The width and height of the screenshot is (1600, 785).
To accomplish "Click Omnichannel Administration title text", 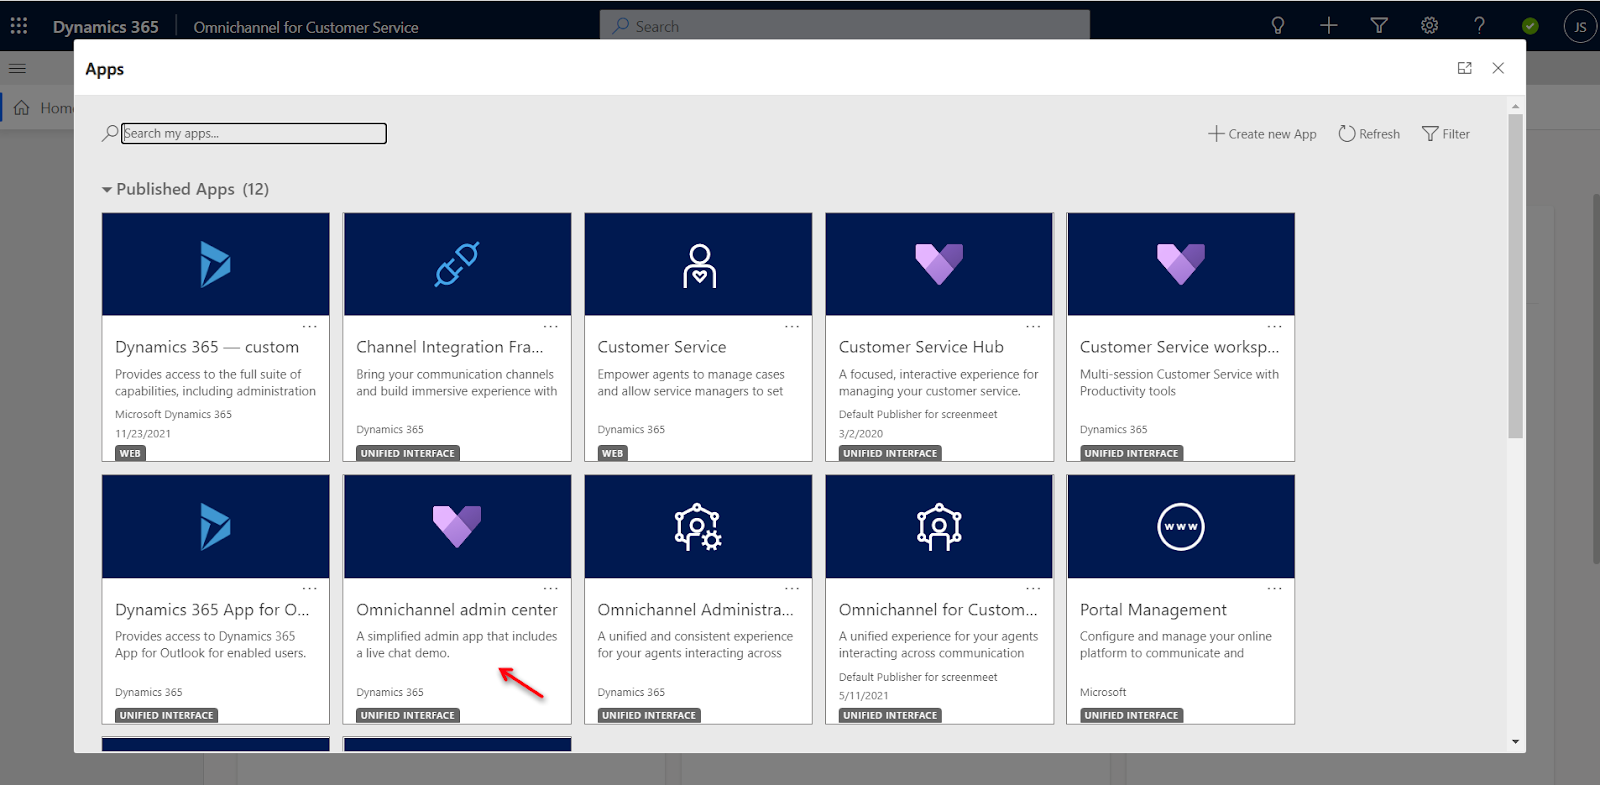I will 695,610.
